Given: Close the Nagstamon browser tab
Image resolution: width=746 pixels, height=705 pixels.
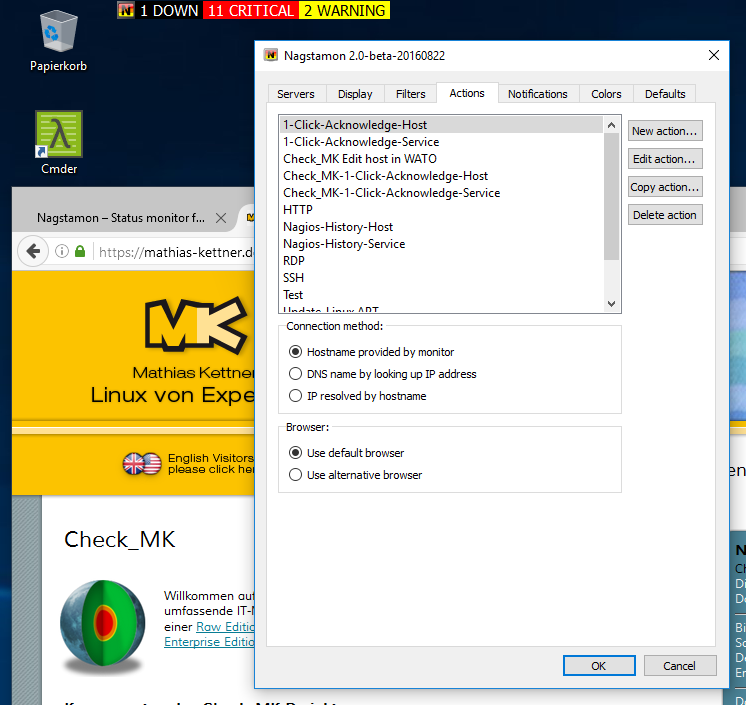Looking at the screenshot, I should [221, 218].
